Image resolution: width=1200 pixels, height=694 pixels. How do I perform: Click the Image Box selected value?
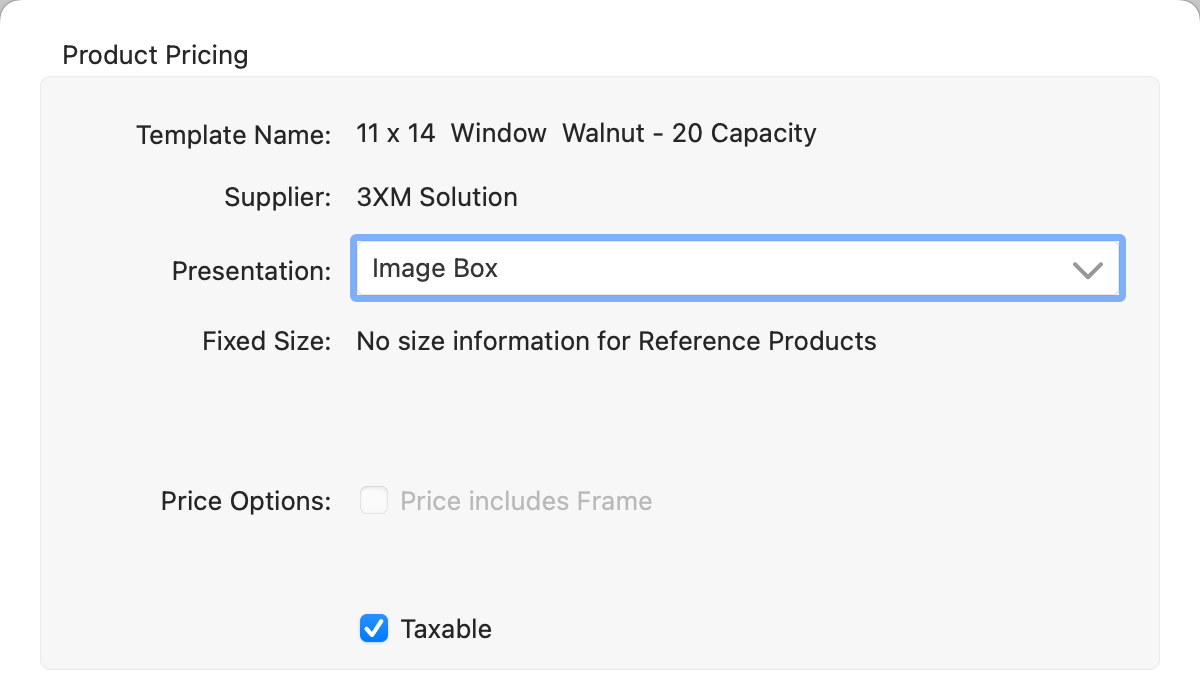tap(435, 268)
